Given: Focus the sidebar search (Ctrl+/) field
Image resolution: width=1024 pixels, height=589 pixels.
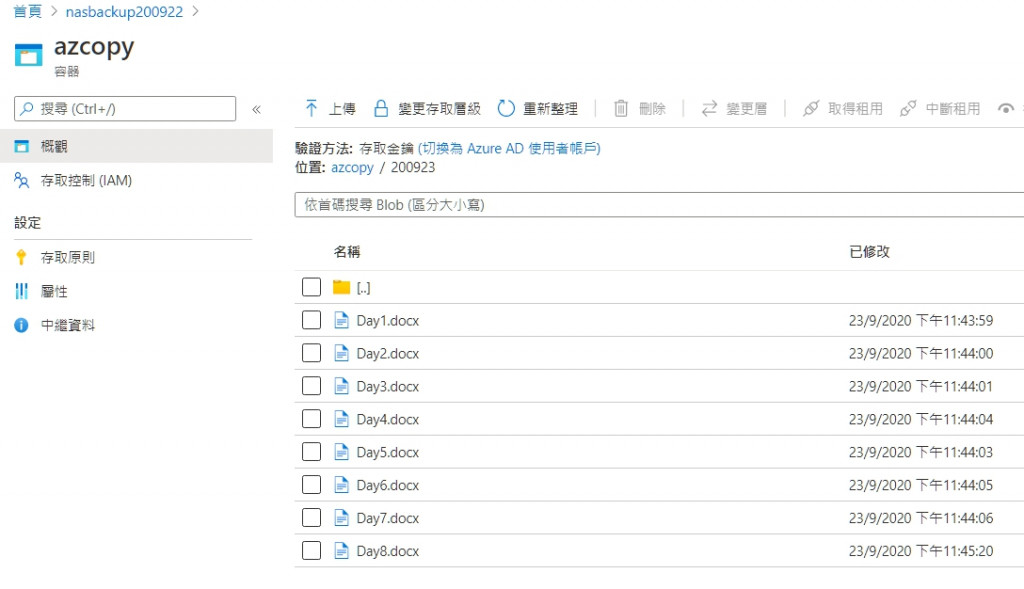Looking at the screenshot, I should point(125,108).
